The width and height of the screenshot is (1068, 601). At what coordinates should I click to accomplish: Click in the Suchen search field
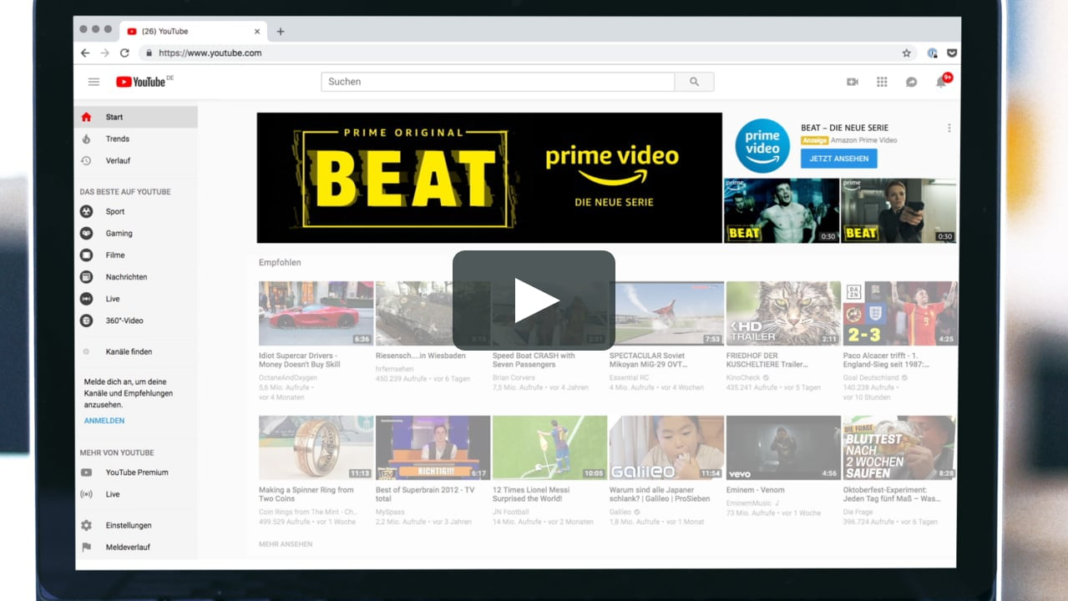click(498, 82)
